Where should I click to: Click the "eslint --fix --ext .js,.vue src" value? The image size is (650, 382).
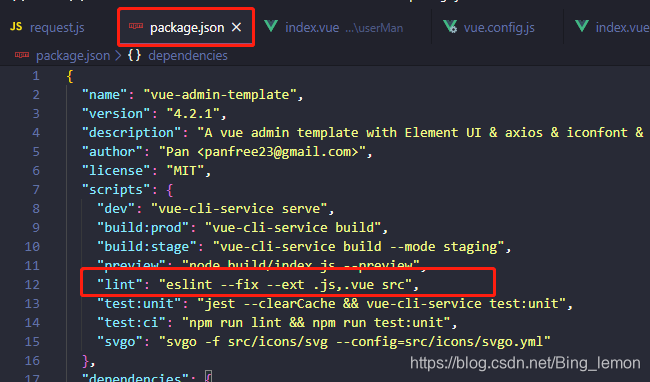(x=285, y=285)
